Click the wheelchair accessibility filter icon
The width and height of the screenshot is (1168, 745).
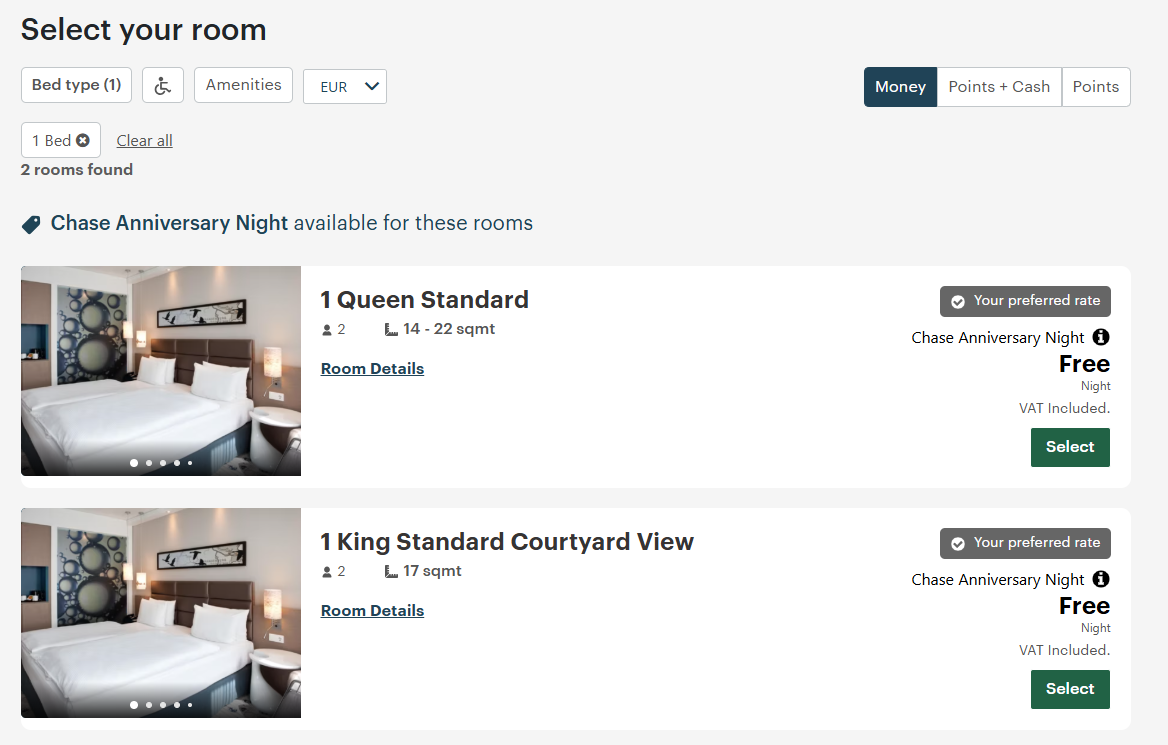coord(162,85)
